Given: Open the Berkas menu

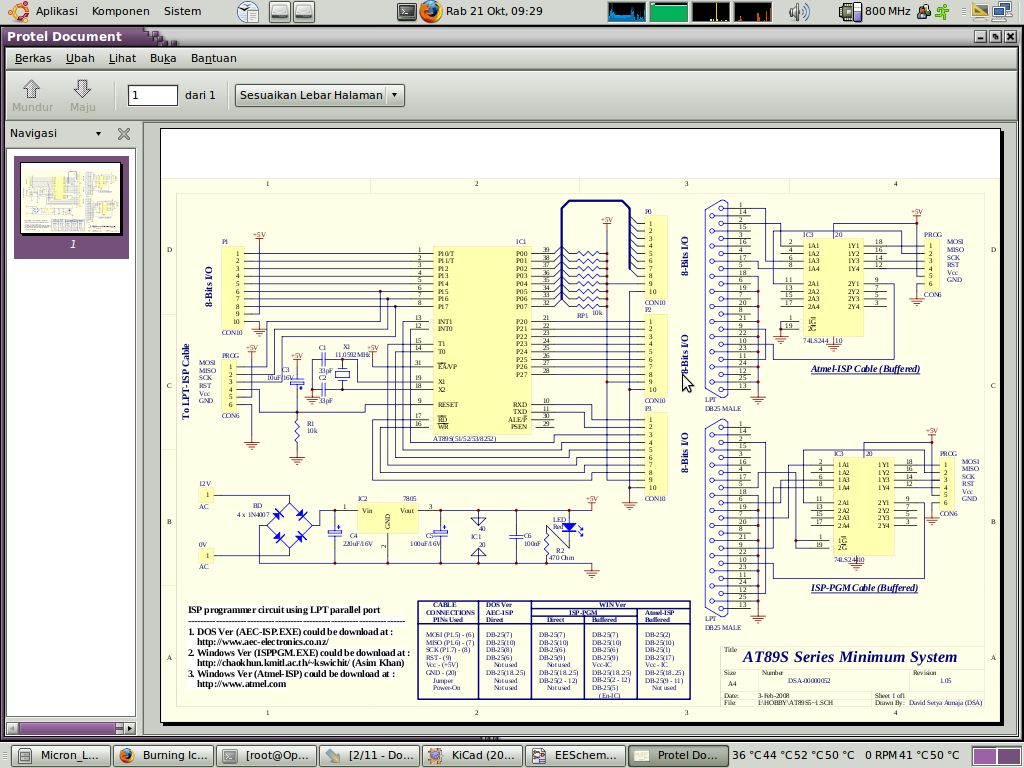Looking at the screenshot, I should pos(33,58).
